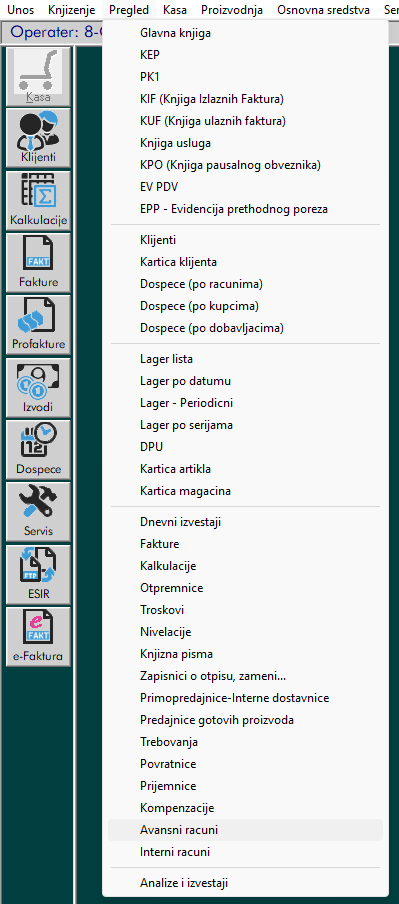The height and width of the screenshot is (904, 399).
Task: Open the Izvodi sidebar icon
Action: click(x=38, y=387)
